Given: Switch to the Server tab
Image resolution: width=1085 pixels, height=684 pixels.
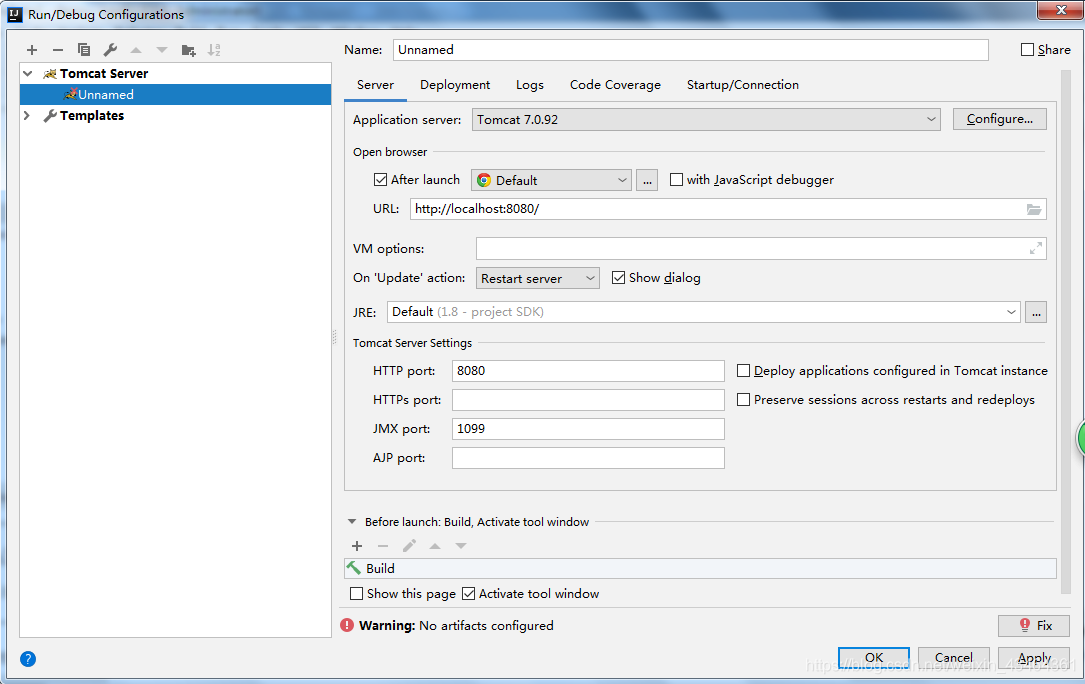Looking at the screenshot, I should pos(375,84).
